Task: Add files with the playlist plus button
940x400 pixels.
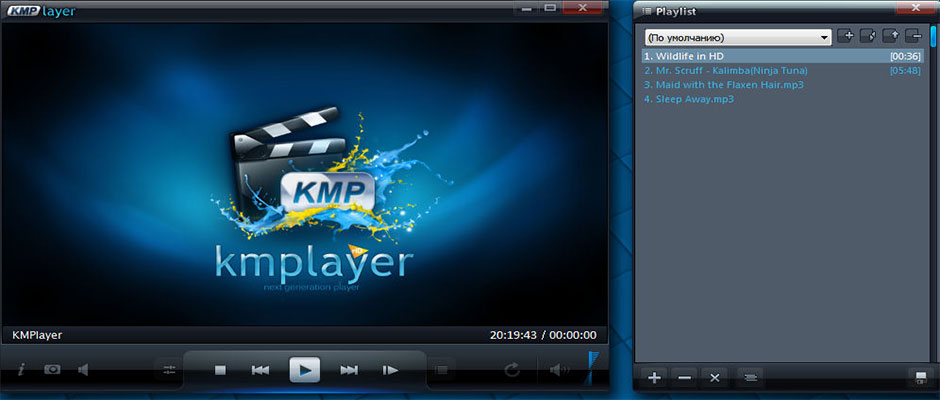Action: coord(655,378)
